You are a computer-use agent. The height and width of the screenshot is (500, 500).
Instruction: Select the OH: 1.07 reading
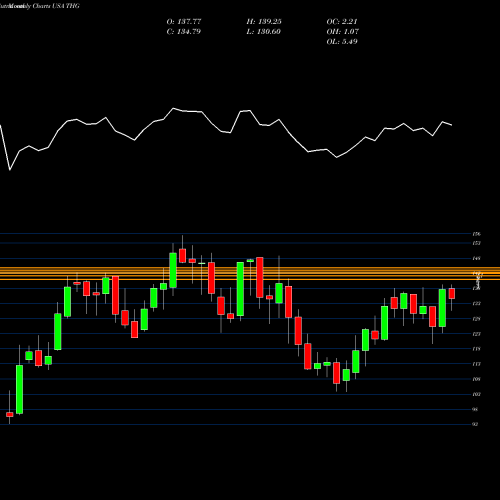point(342,32)
